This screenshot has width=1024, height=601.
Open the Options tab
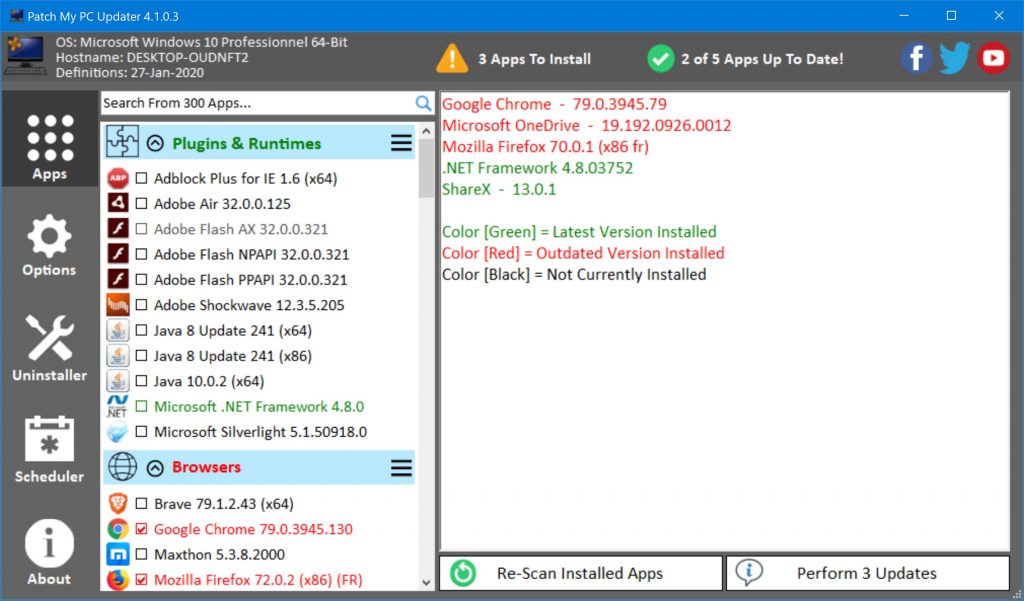pyautogui.click(x=50, y=246)
